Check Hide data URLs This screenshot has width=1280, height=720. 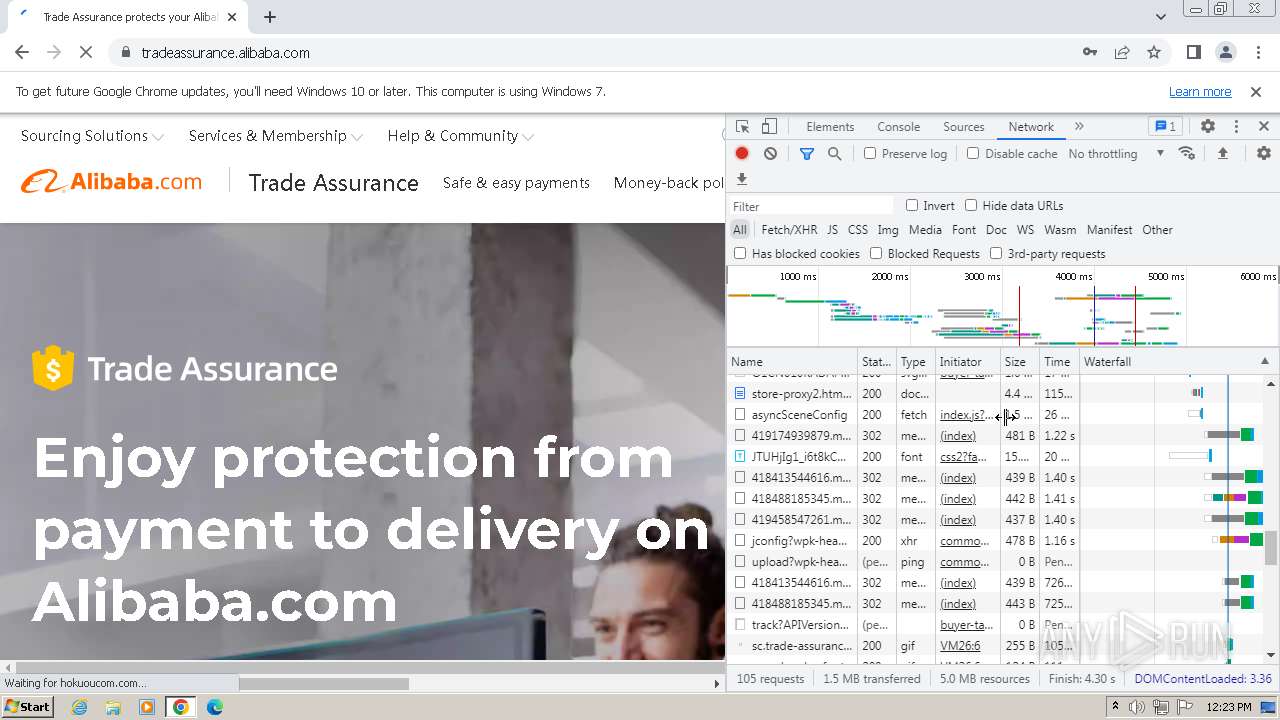click(x=971, y=205)
